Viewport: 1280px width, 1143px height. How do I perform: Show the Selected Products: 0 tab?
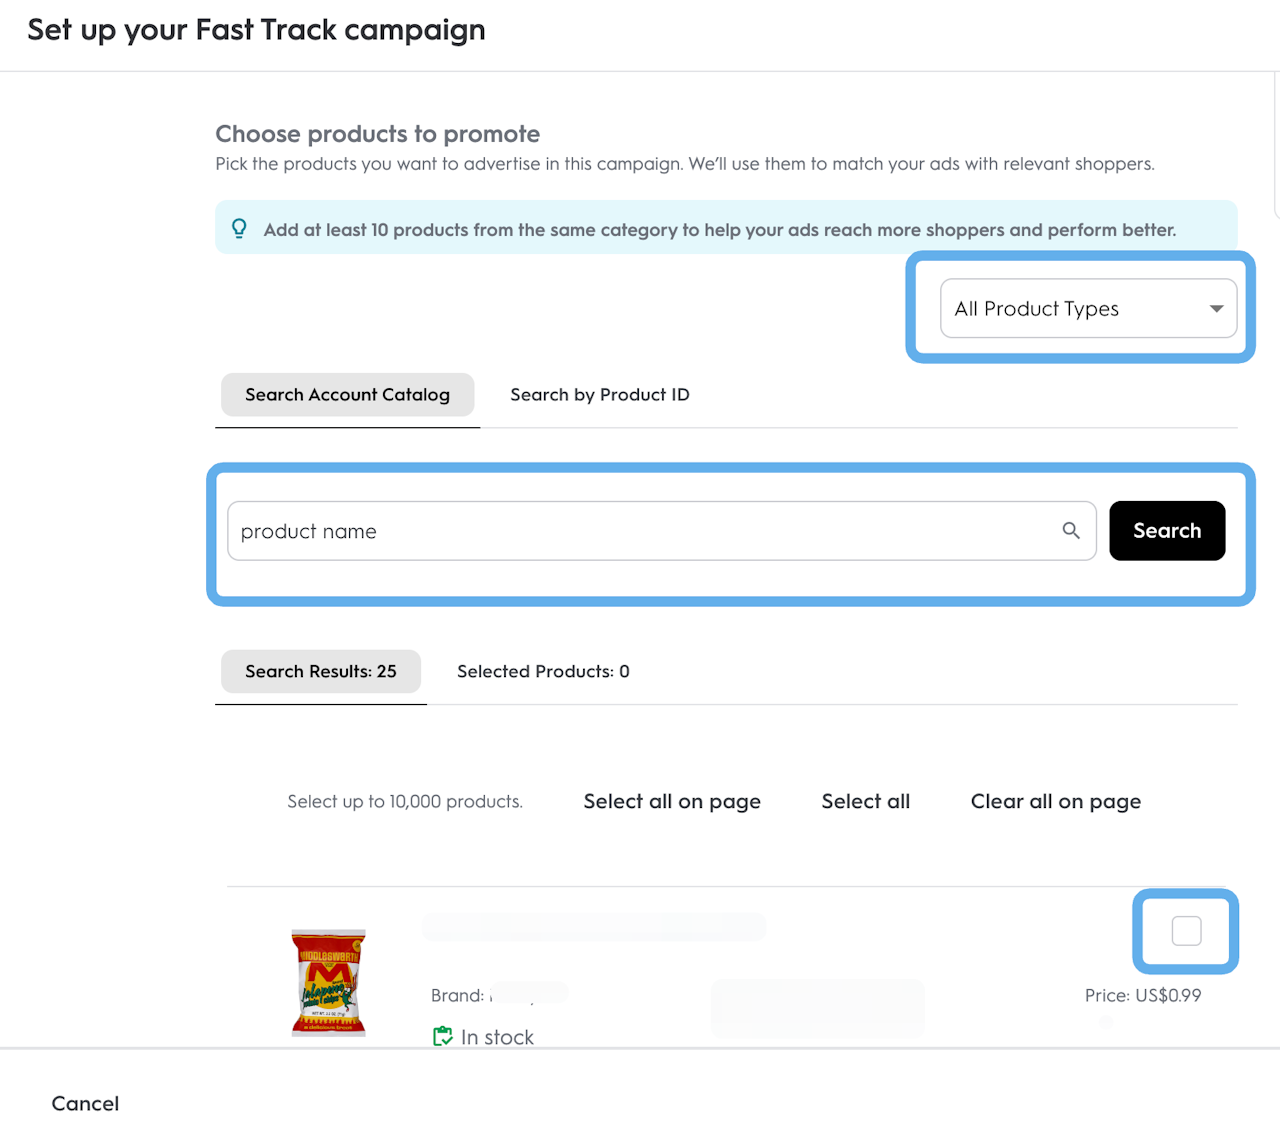[543, 672]
